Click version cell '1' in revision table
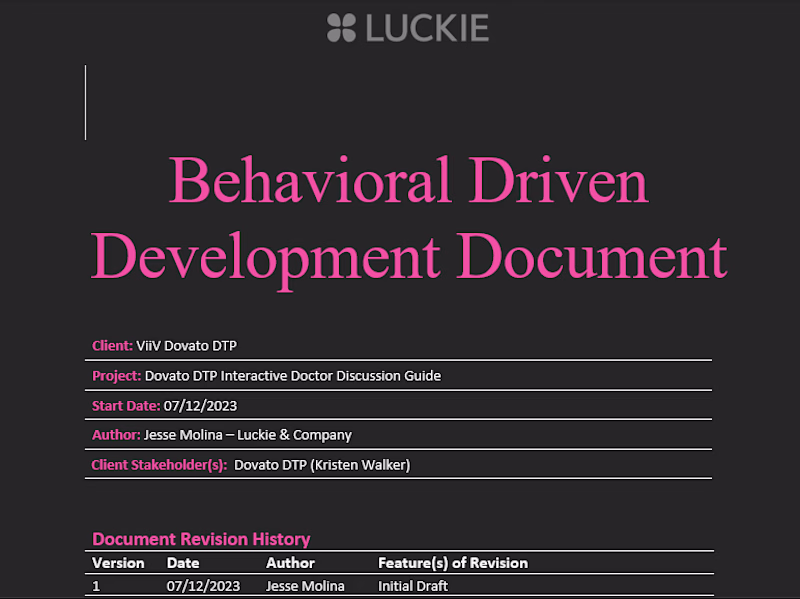The height and width of the screenshot is (599, 800). (x=96, y=586)
